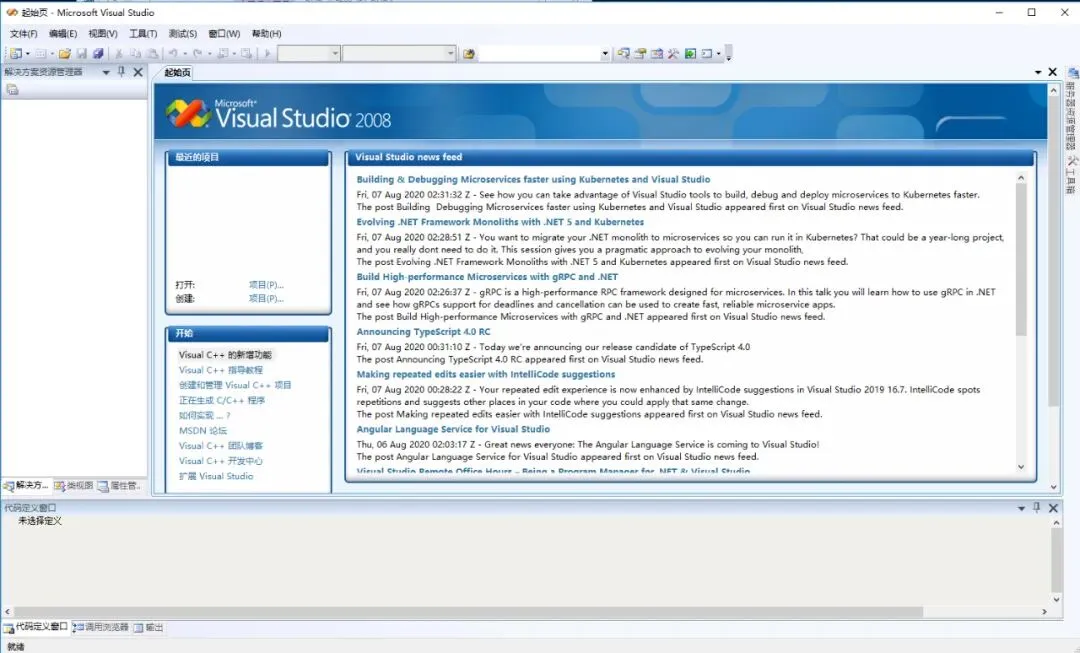
Task: Click the Save All toolbar icon
Action: (98, 53)
